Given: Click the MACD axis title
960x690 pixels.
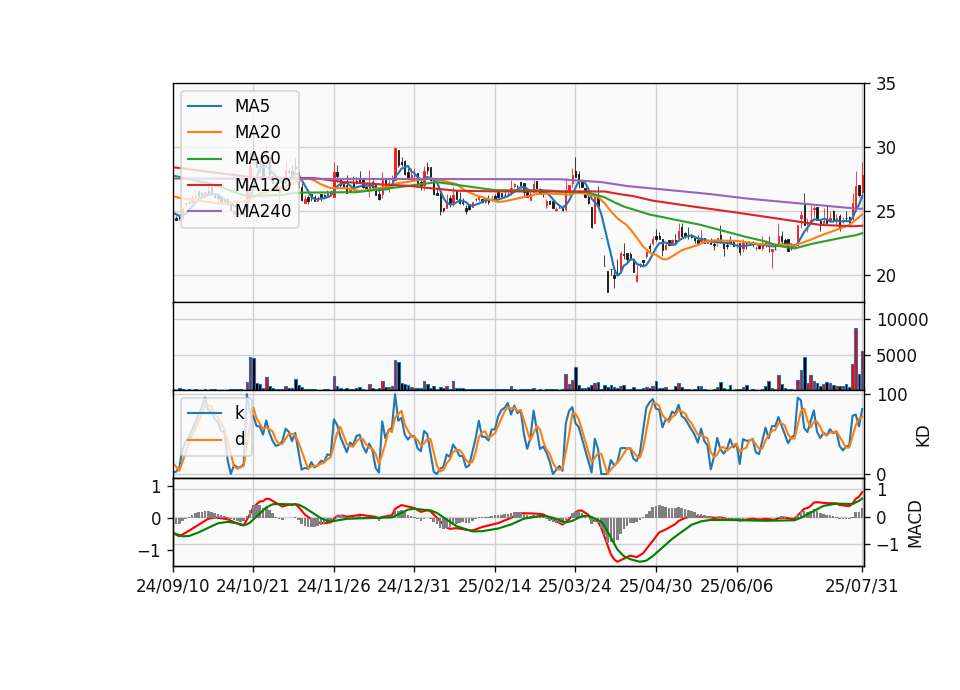Looking at the screenshot, I should coord(915,524).
